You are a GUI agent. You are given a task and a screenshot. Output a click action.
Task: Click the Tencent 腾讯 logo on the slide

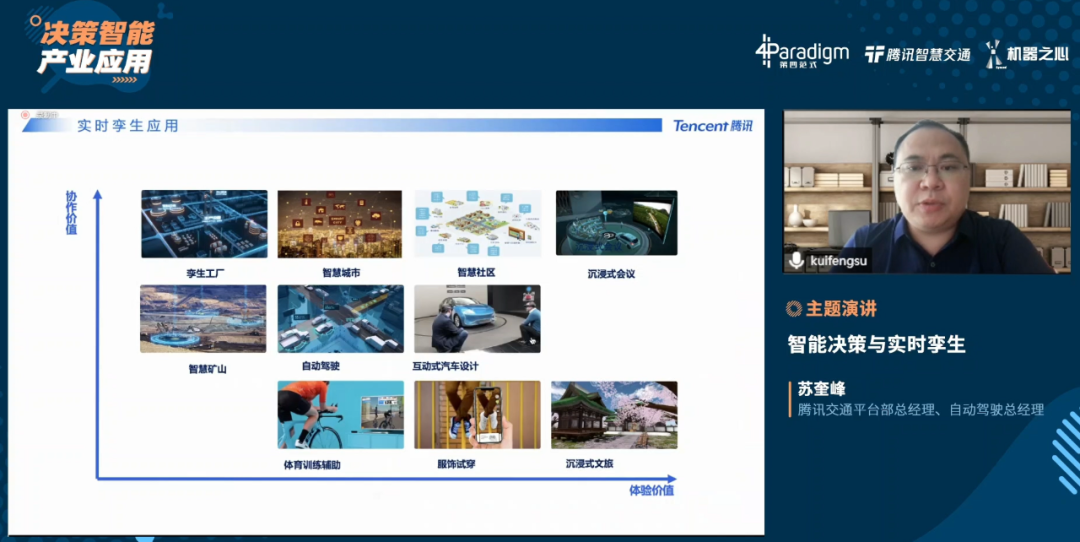(x=713, y=125)
